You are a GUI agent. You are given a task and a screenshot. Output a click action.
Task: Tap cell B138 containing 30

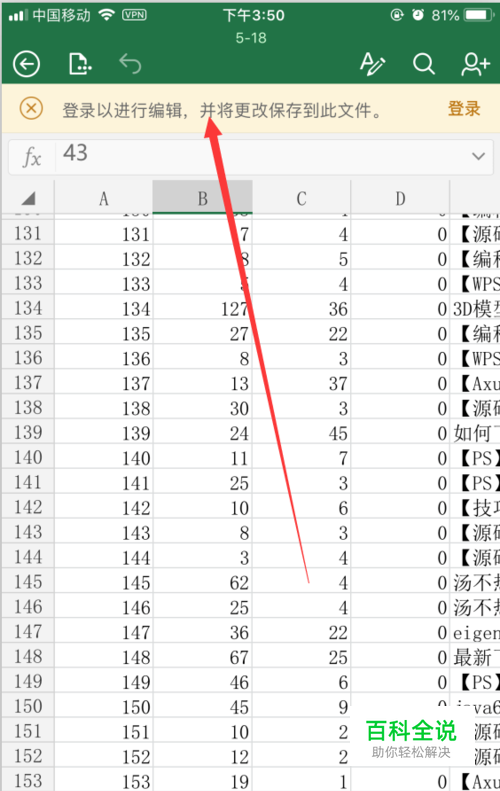click(202, 408)
